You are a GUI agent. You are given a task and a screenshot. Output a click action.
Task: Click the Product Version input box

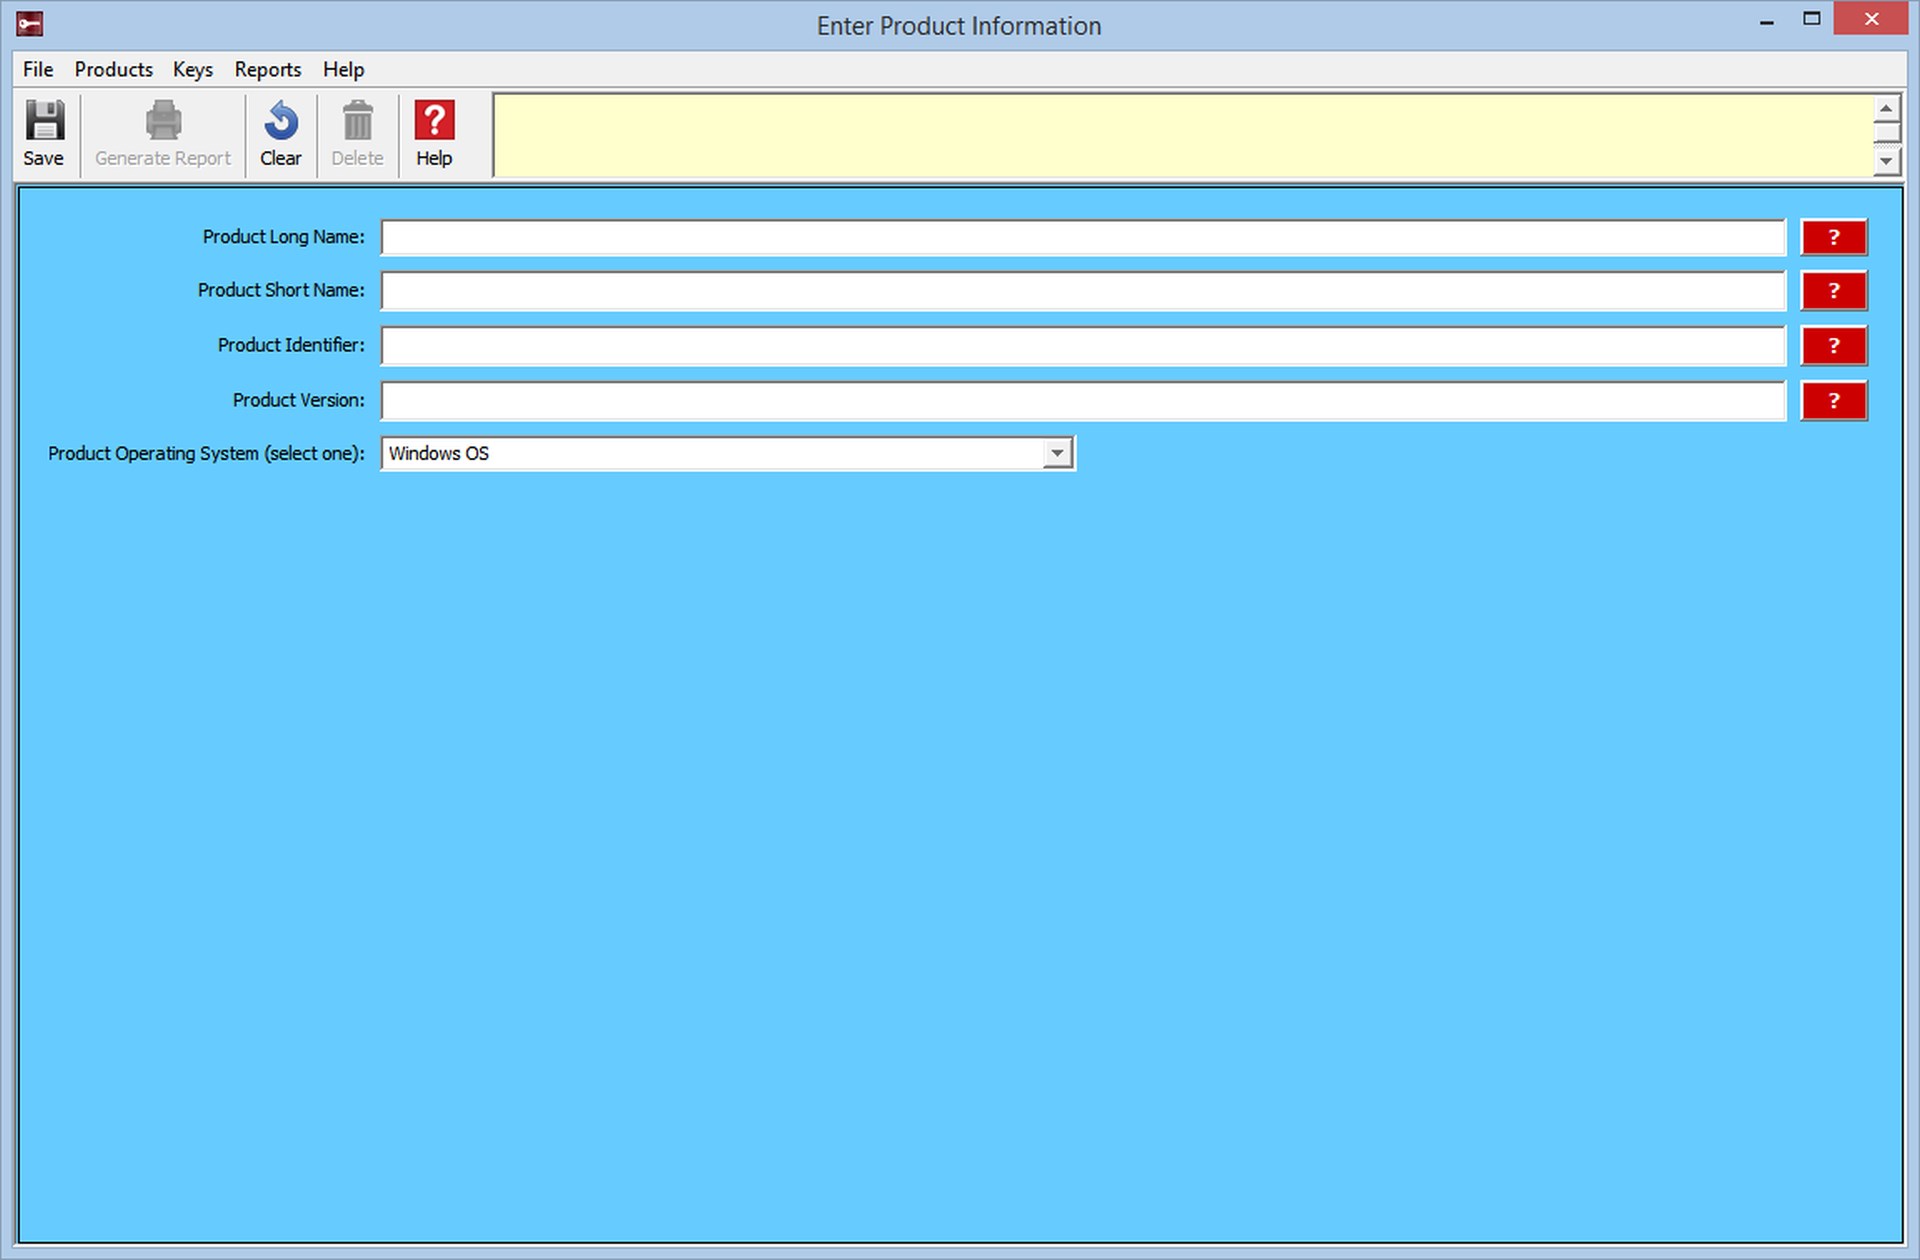1082,401
